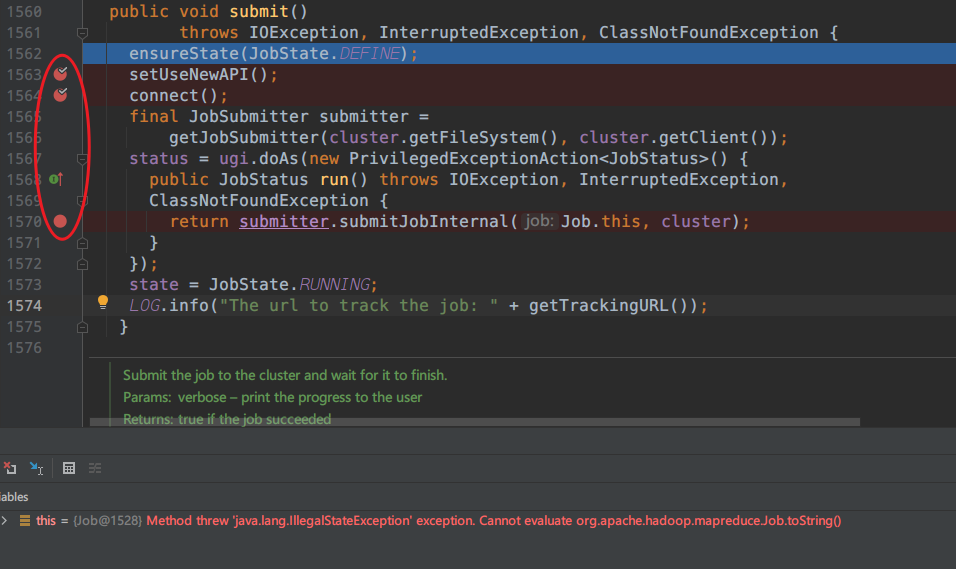Image resolution: width=956 pixels, height=569 pixels.
Task: Click the green implements-method gutter icon at line 1568
Action: pyautogui.click(x=55, y=179)
